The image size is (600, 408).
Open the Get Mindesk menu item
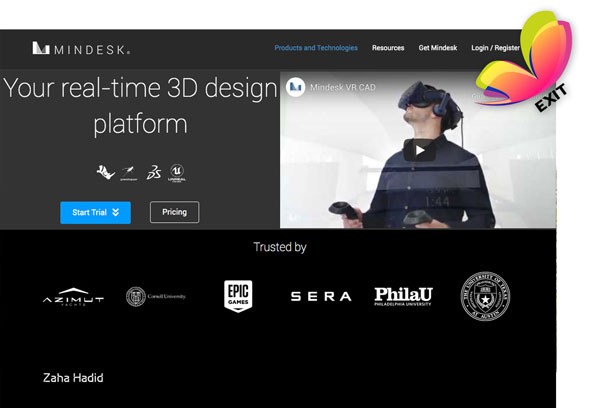coord(438,48)
